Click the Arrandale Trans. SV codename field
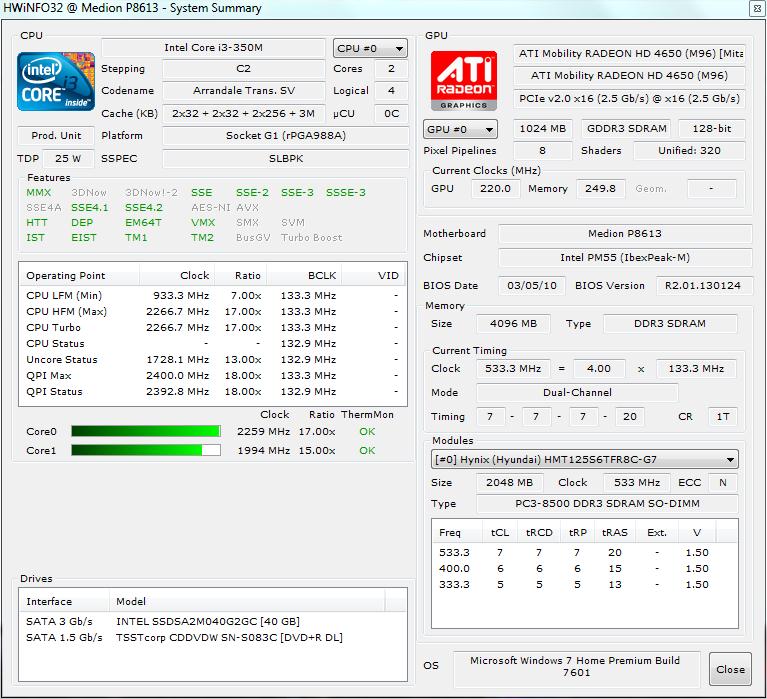The image size is (767, 699). click(243, 90)
